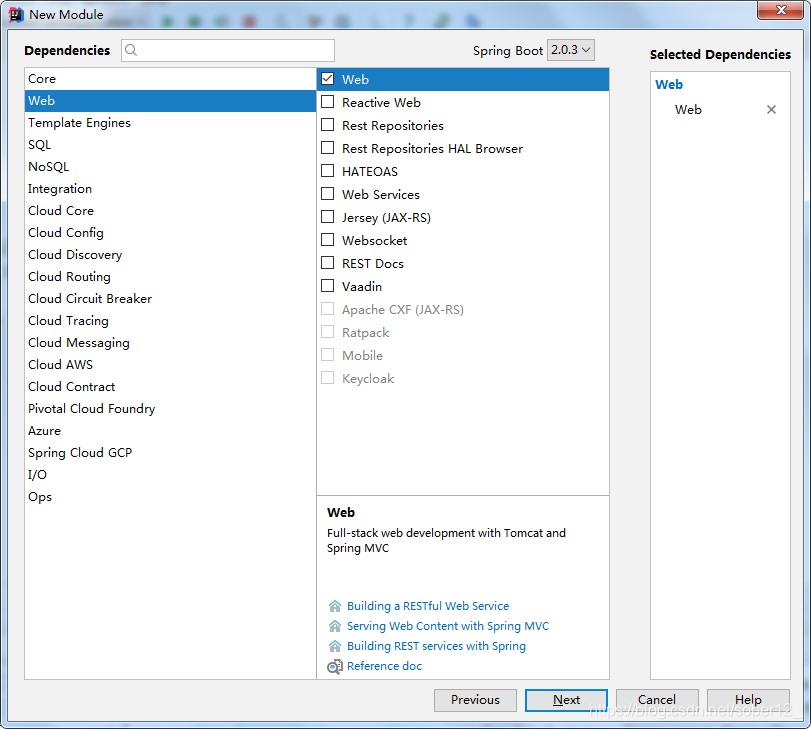Enable the Reactive Web checkbox
811x729 pixels.
327,102
